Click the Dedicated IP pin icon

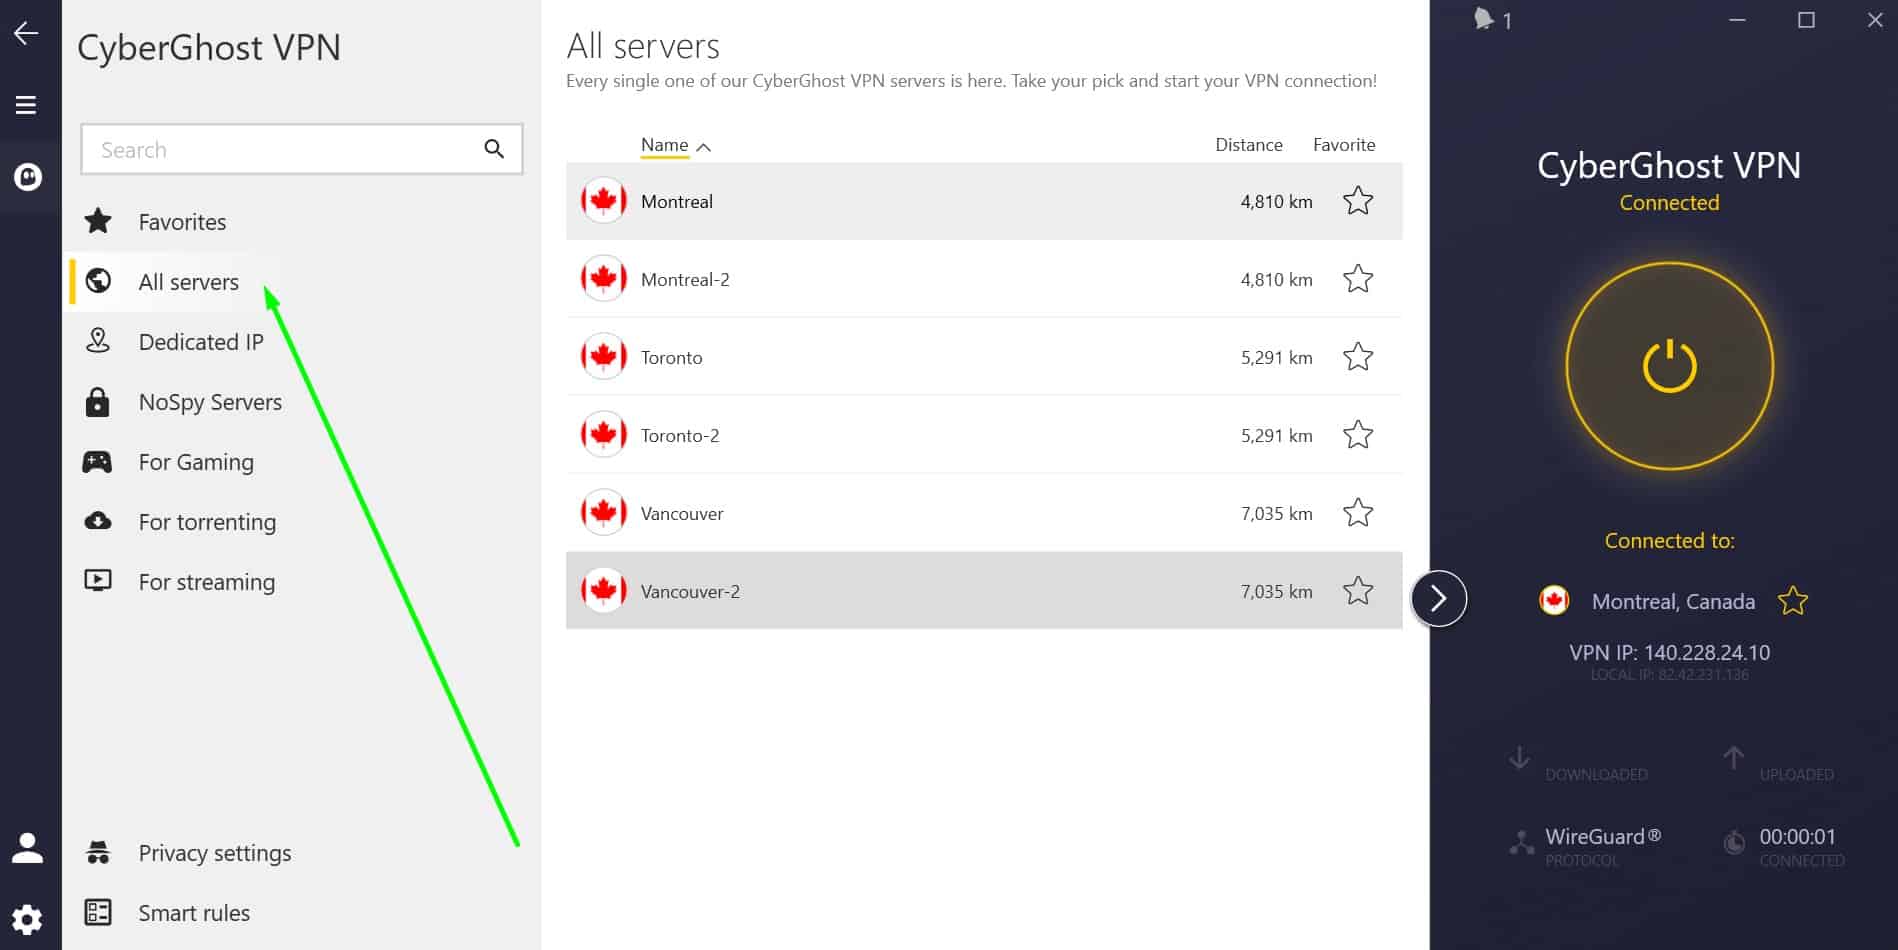[x=98, y=341]
